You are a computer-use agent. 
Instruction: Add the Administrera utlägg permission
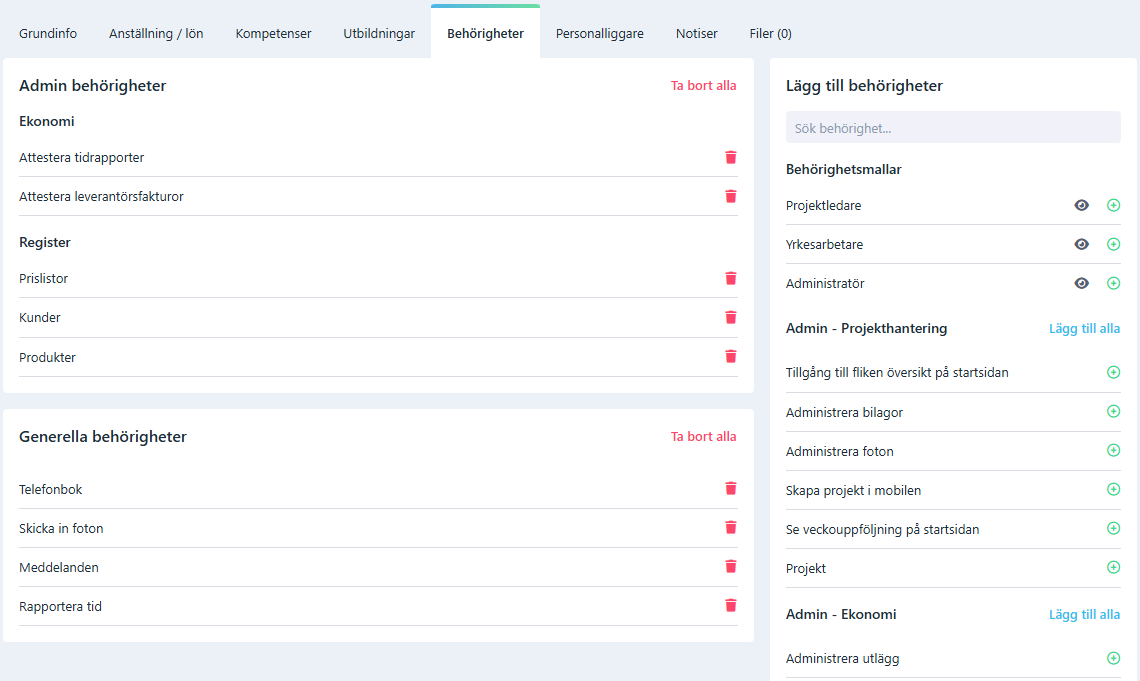click(1113, 658)
